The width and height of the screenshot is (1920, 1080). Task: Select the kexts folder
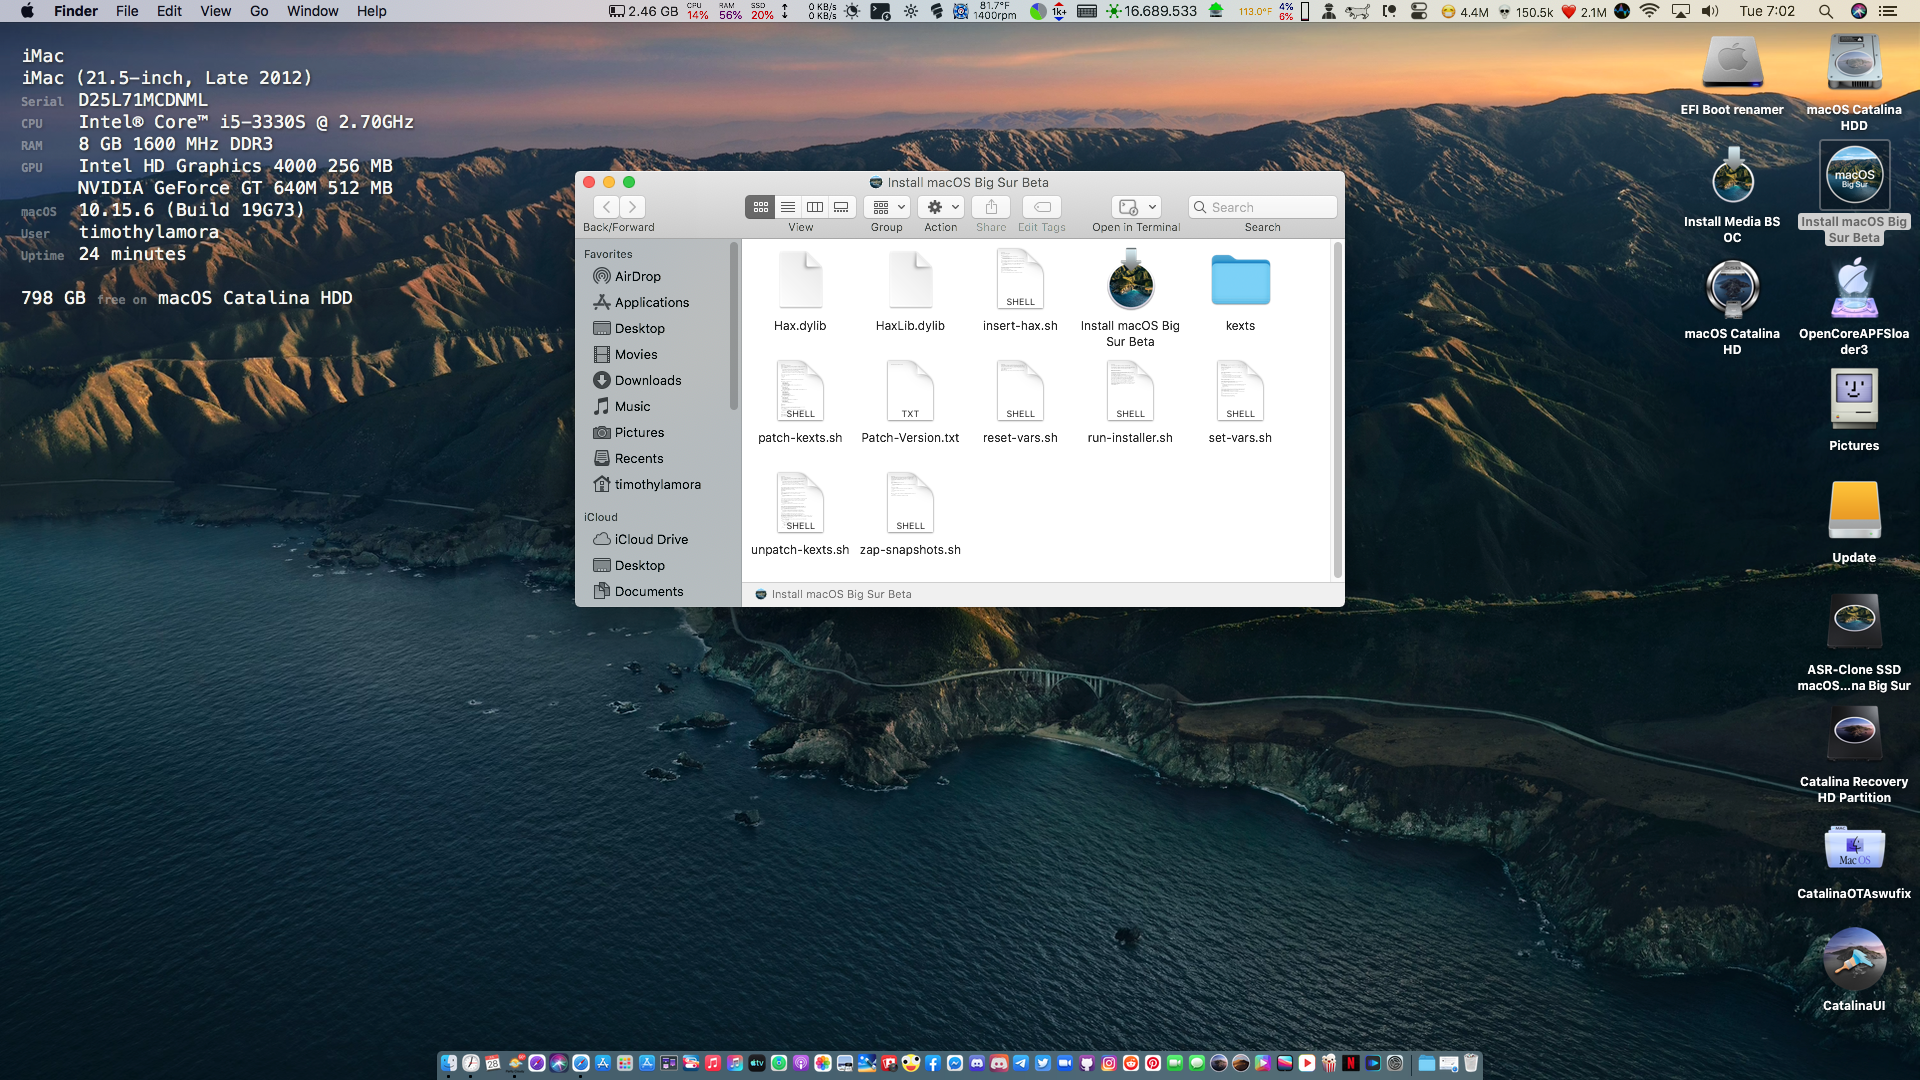[x=1240, y=282]
